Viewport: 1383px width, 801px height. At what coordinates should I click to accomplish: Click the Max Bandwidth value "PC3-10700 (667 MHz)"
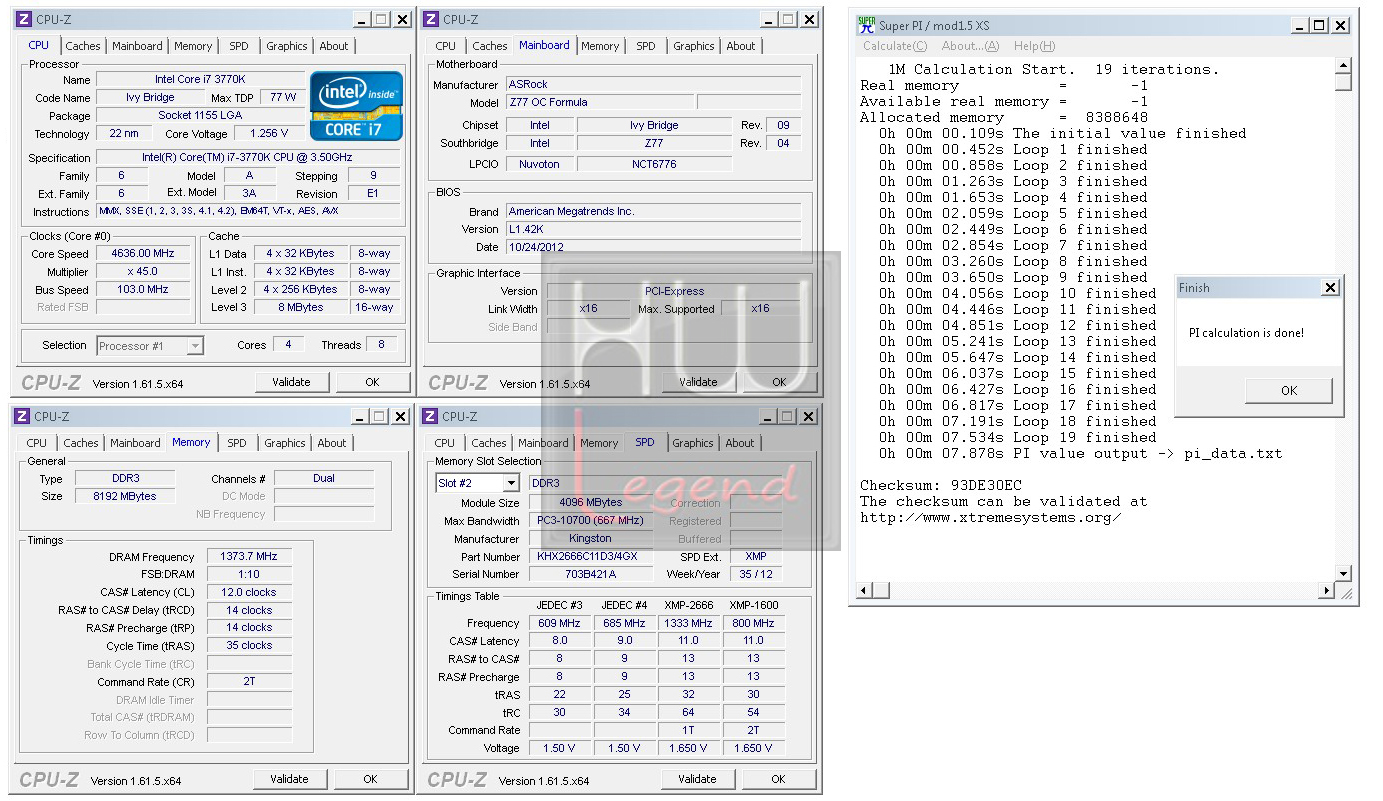(591, 521)
